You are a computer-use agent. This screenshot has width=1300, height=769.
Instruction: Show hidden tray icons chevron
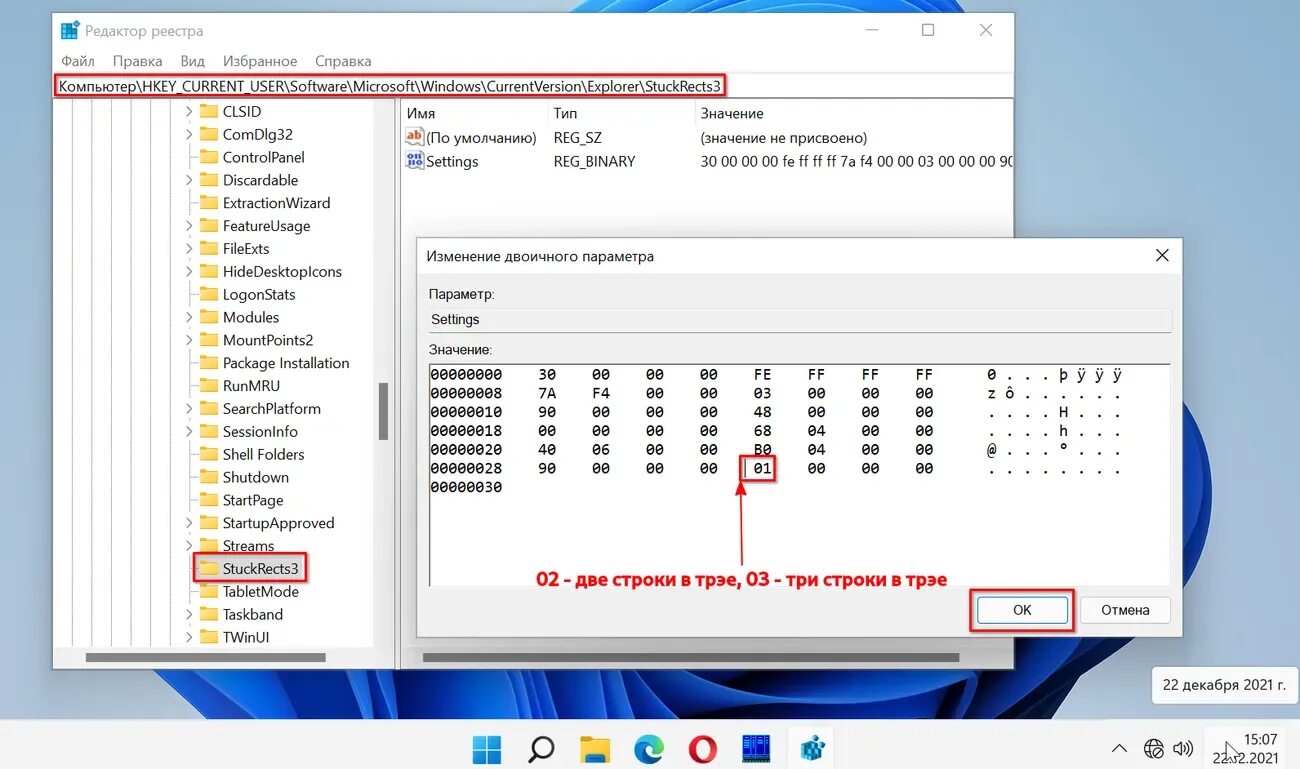[x=1120, y=748]
